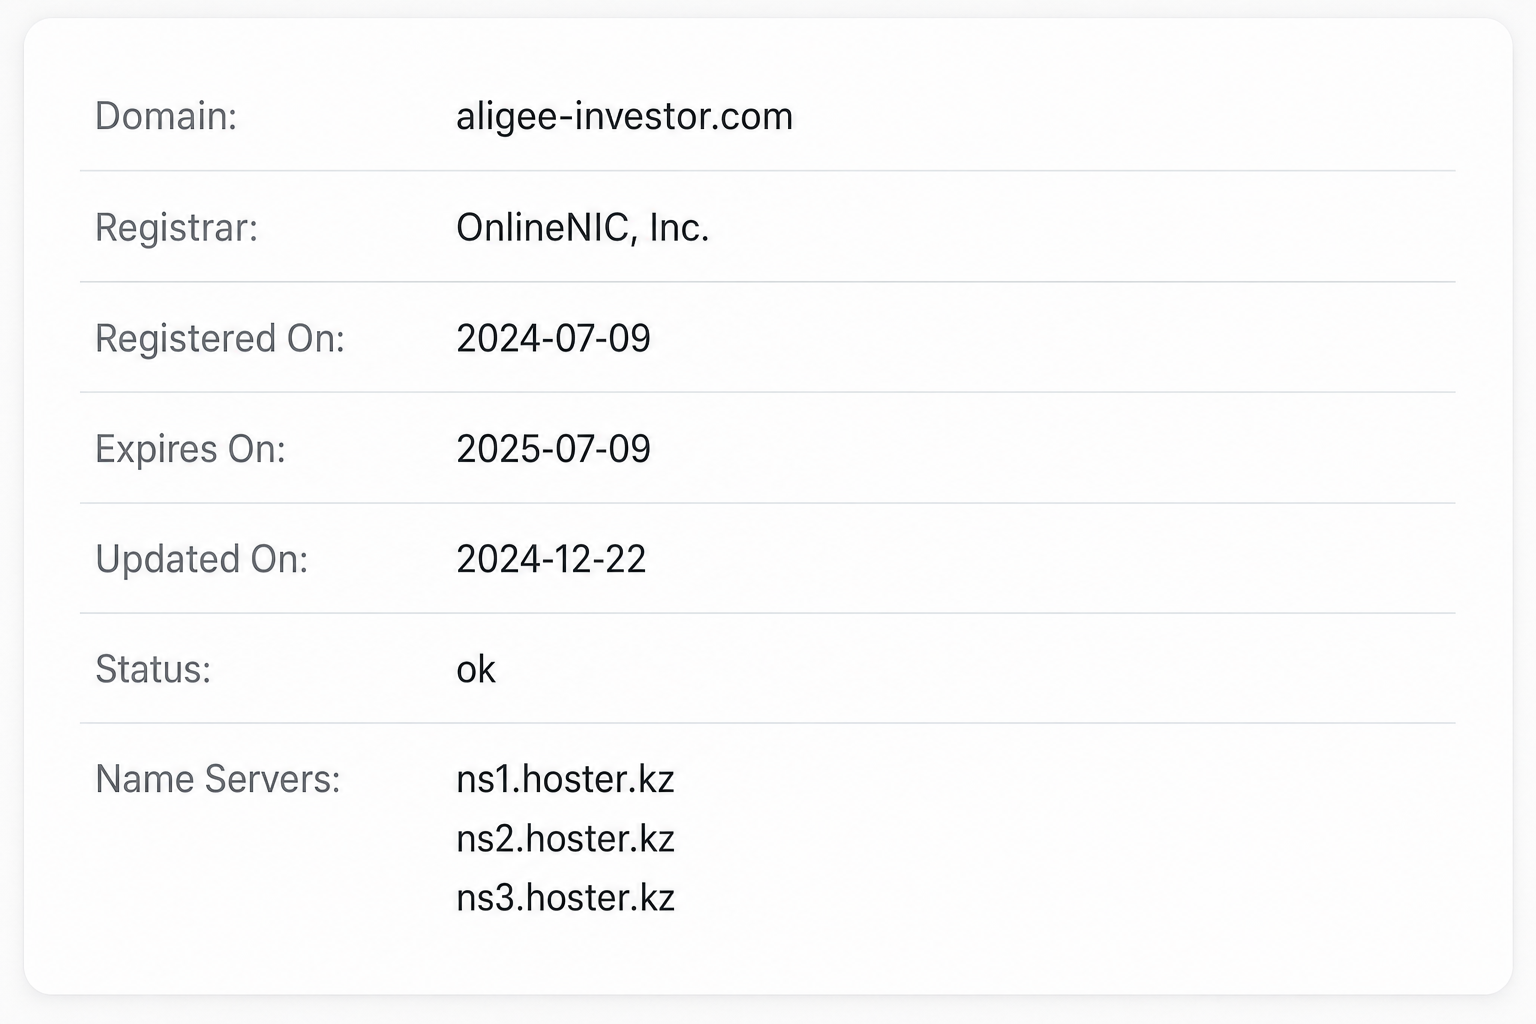Click the domain name aligee-investor.com

624,117
